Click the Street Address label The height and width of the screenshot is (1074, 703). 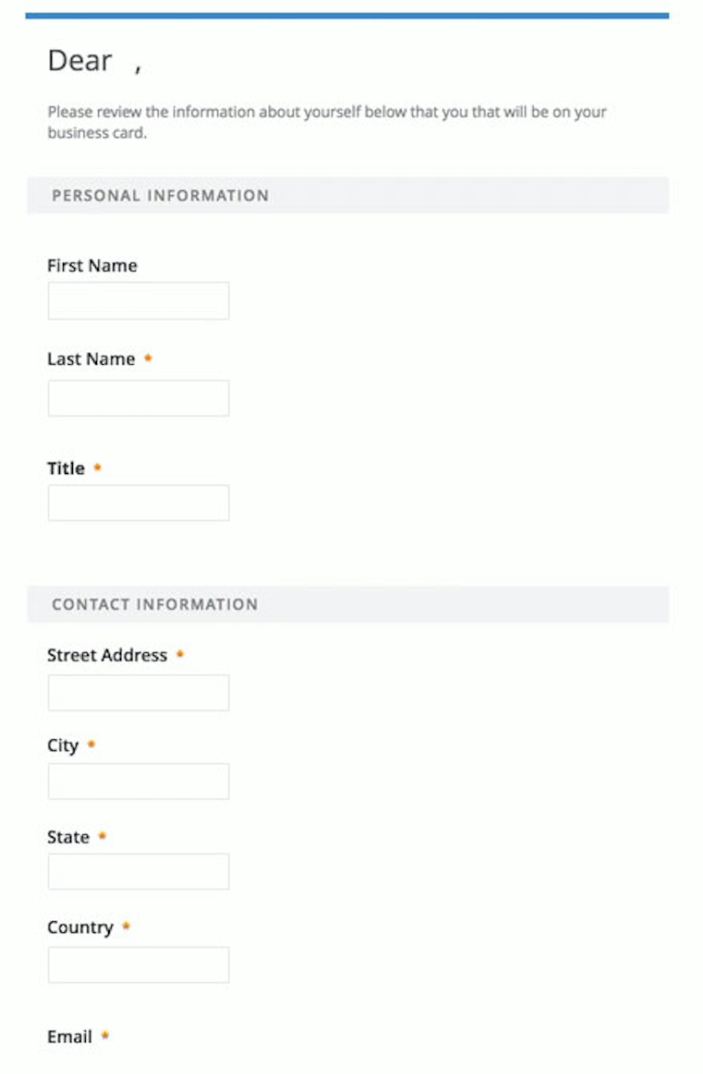click(107, 655)
